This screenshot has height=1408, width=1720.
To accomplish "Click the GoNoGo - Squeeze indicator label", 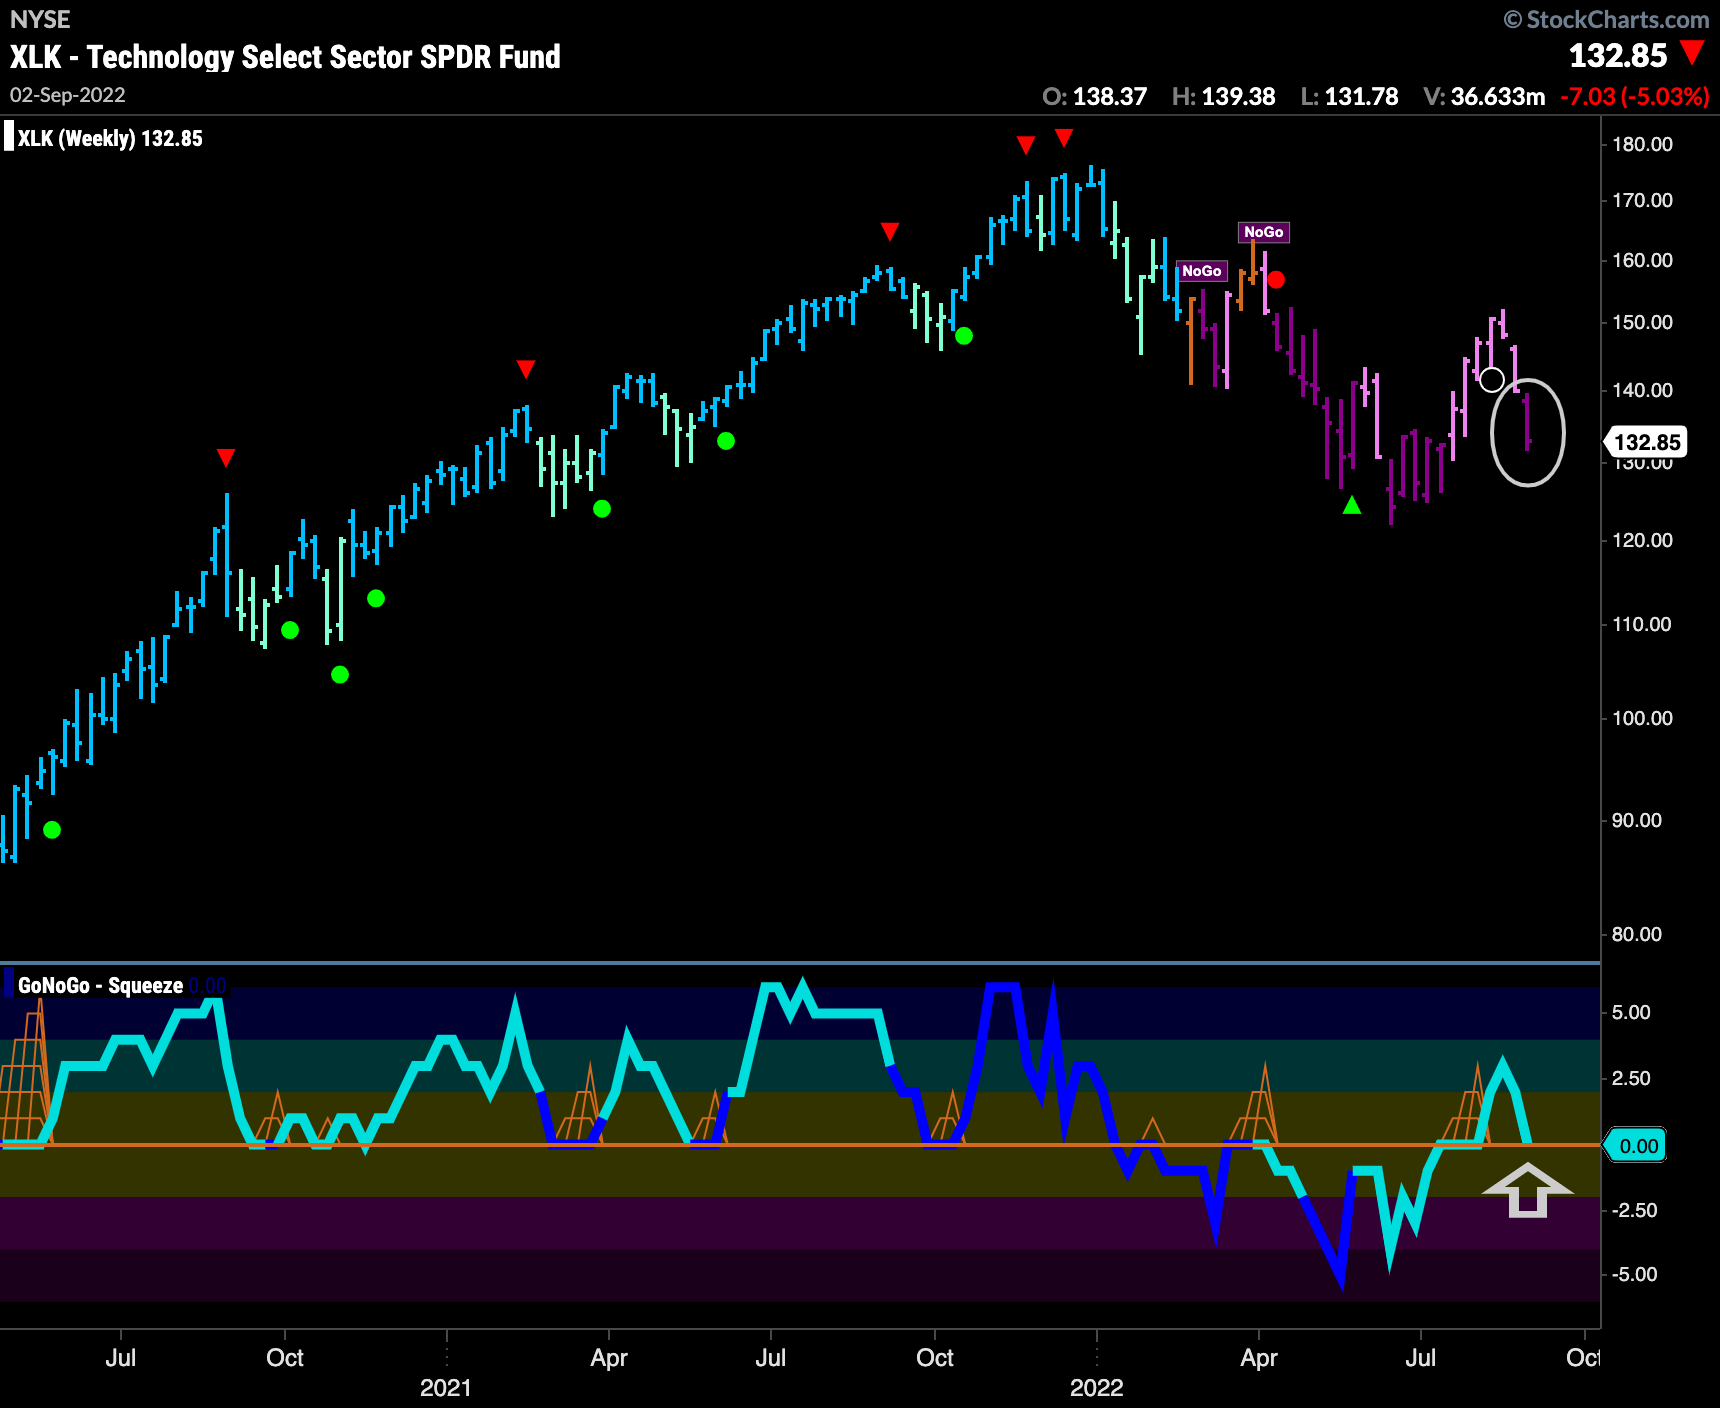I will pyautogui.click(x=100, y=985).
